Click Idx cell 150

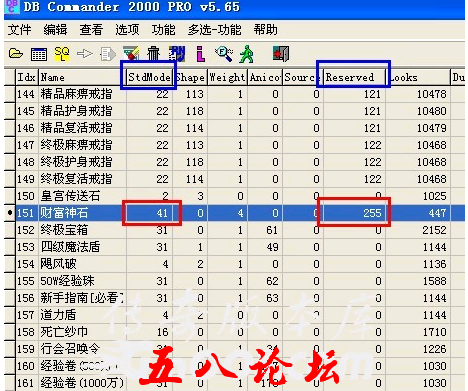(x=27, y=196)
